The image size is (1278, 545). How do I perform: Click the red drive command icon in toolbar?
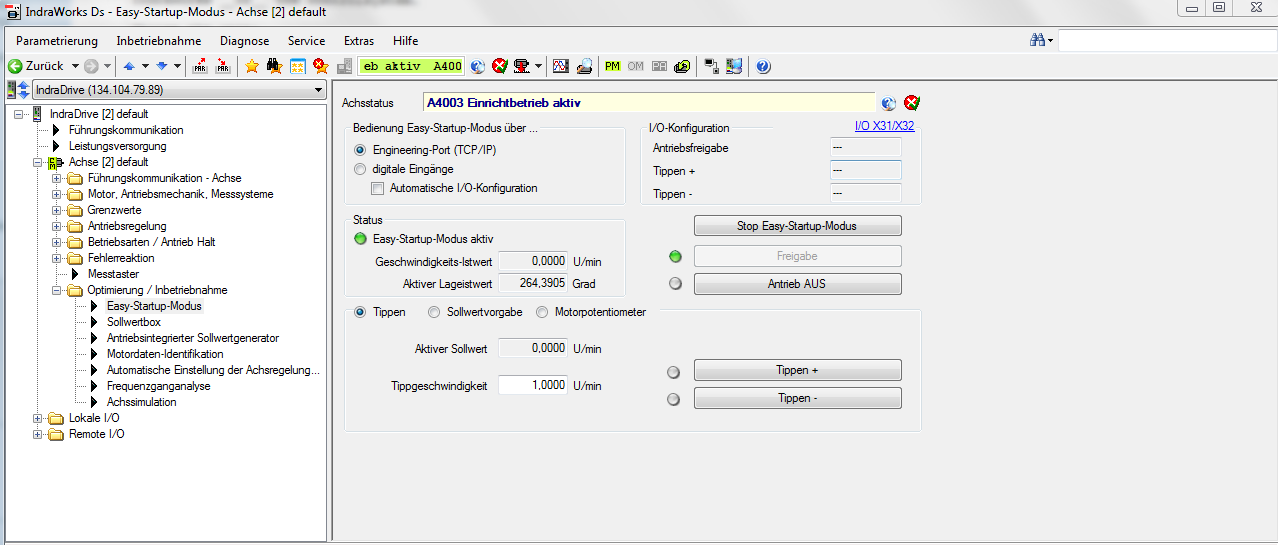(522, 66)
